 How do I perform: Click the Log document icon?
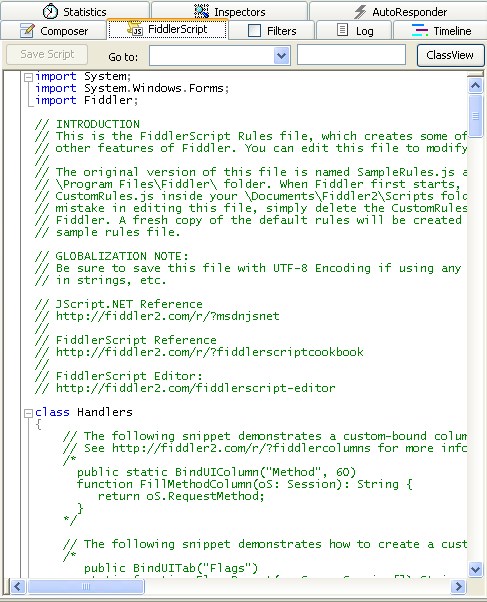pos(342,30)
